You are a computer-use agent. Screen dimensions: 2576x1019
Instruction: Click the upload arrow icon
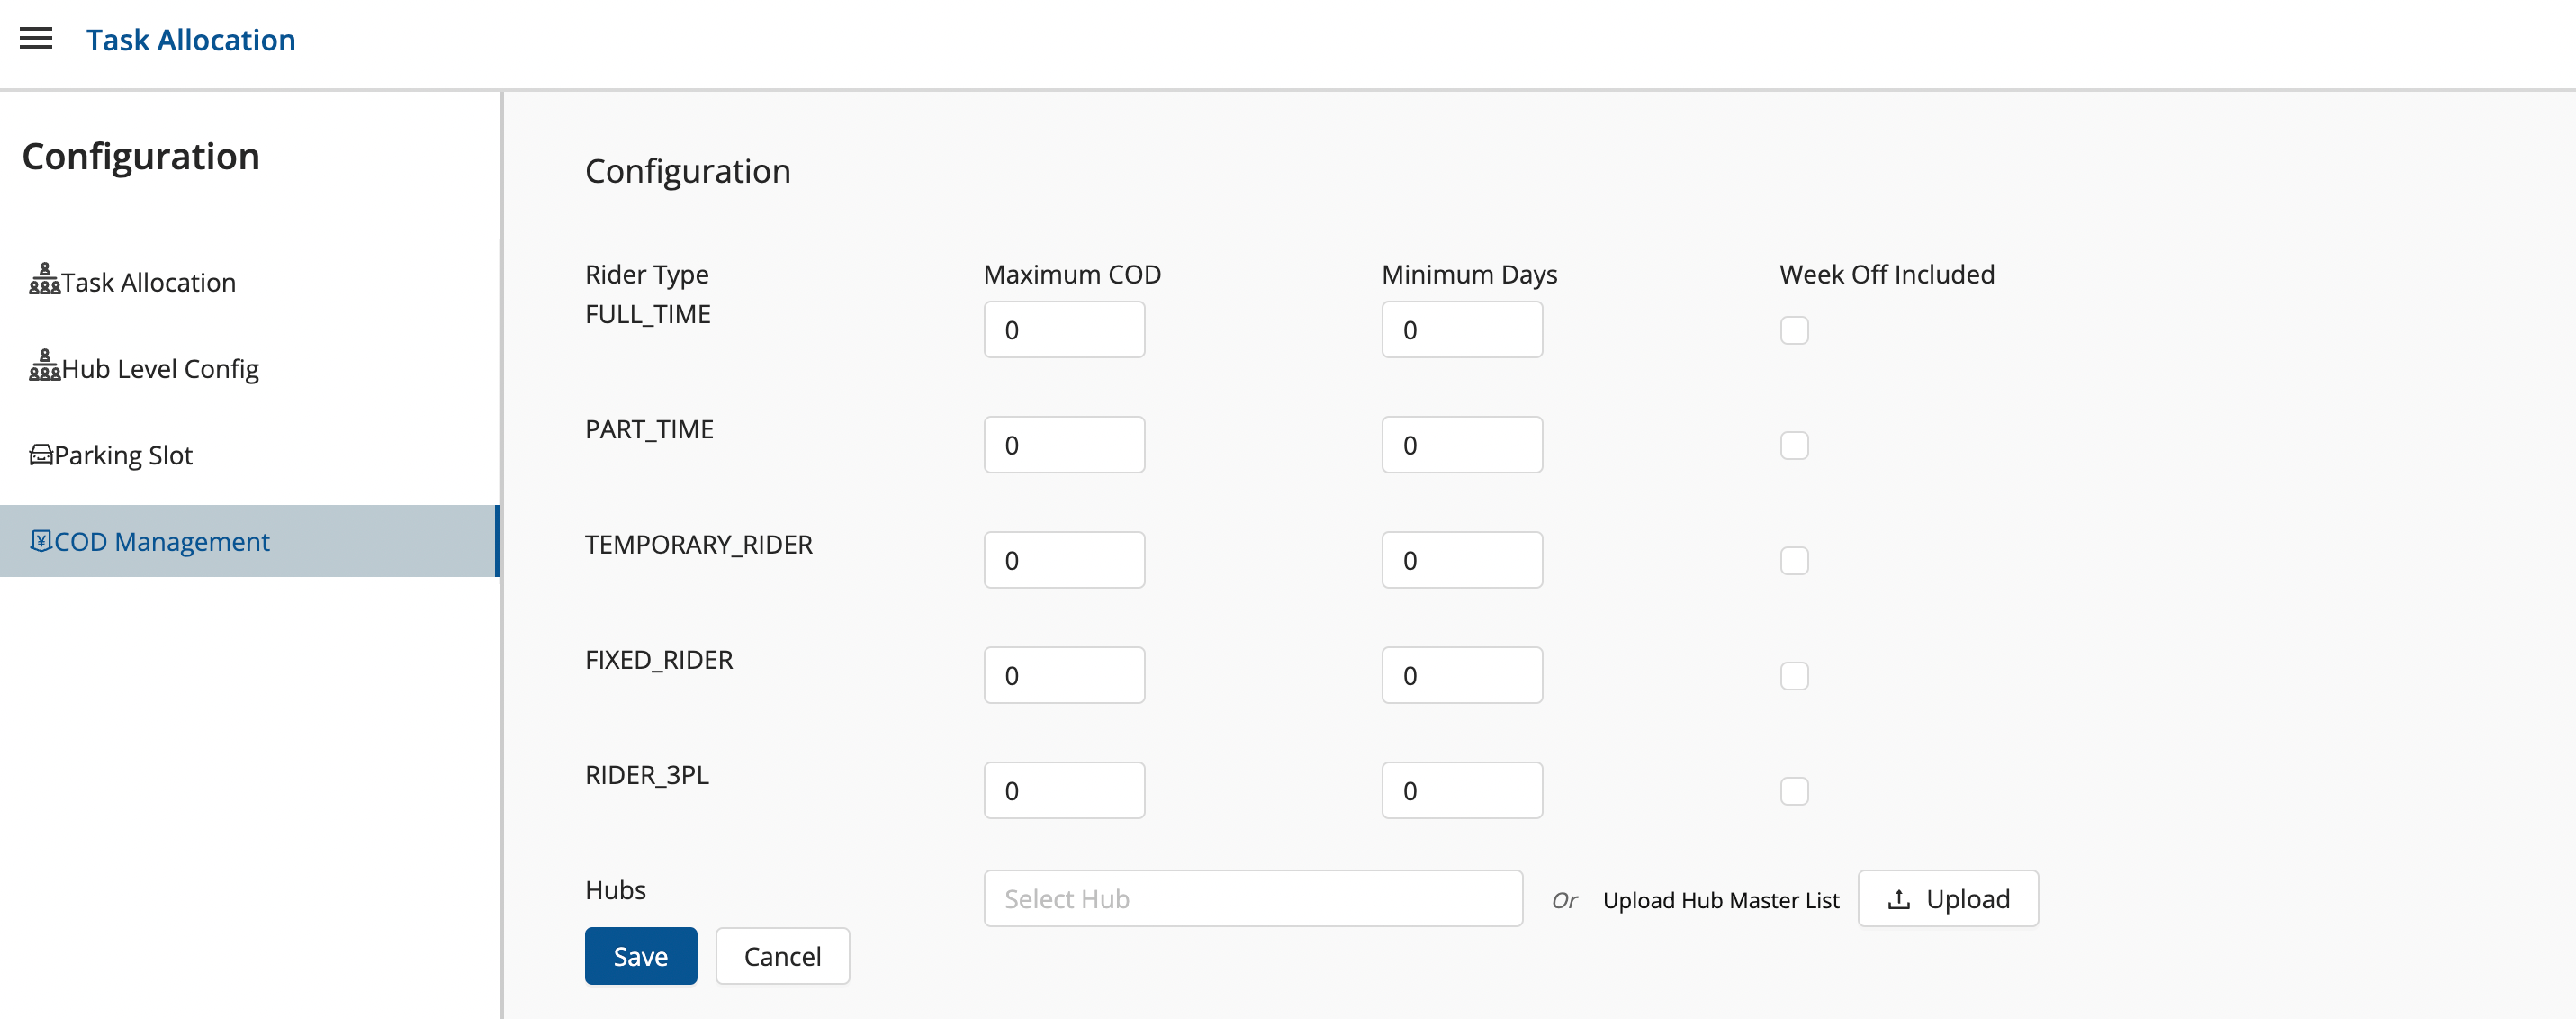tap(1898, 899)
